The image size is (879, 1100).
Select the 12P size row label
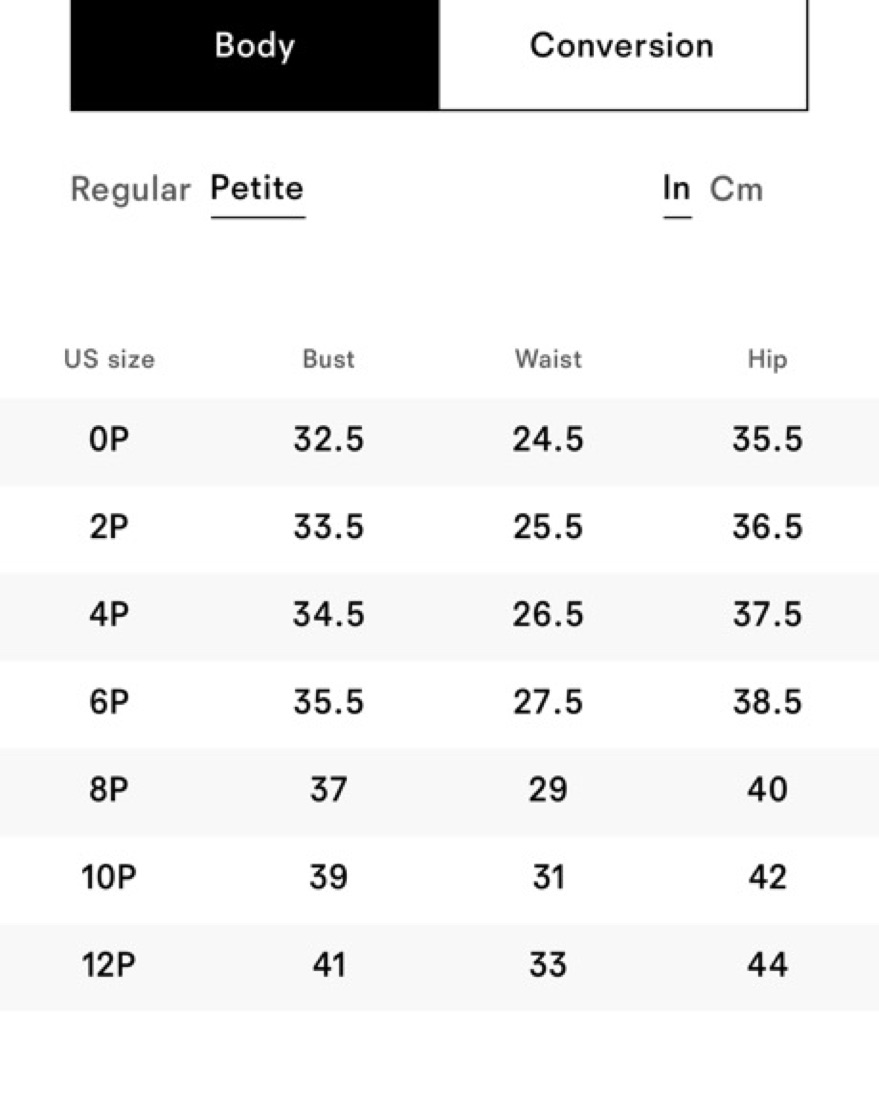[109, 965]
